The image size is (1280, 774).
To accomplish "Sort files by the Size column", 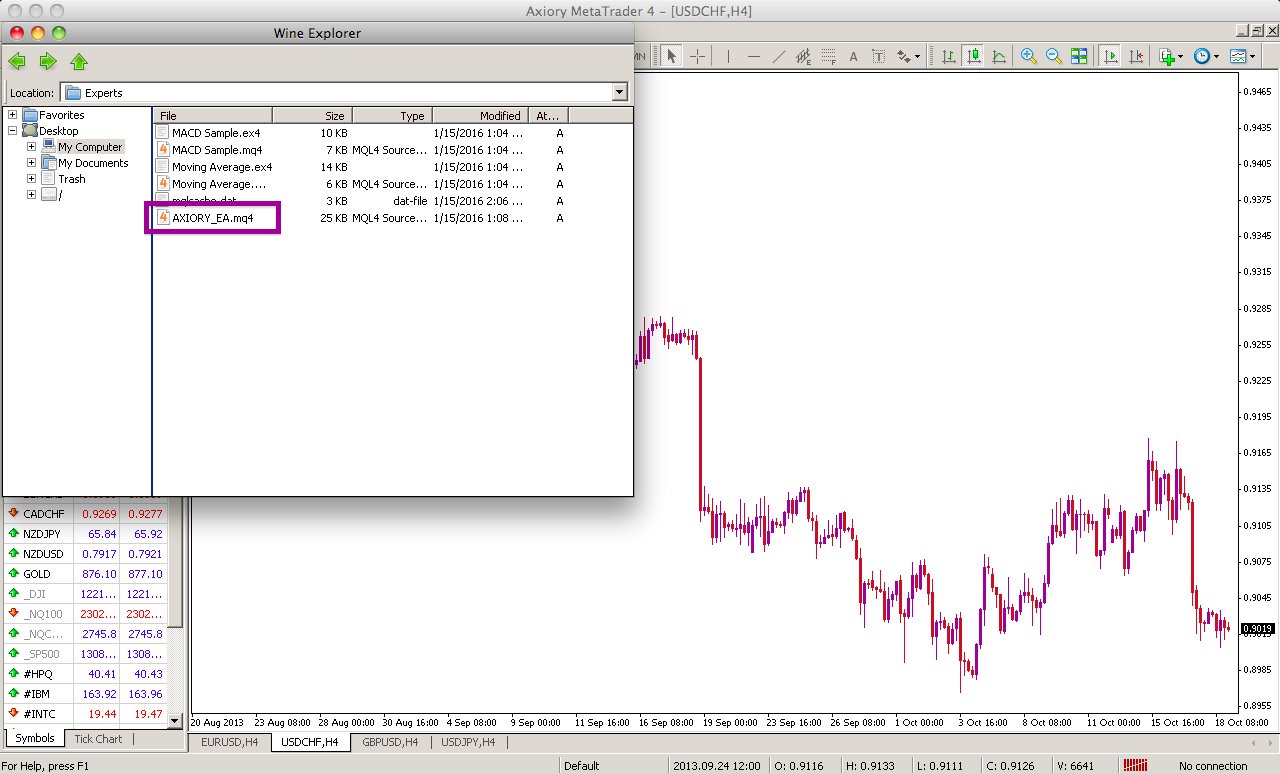I will [x=312, y=116].
